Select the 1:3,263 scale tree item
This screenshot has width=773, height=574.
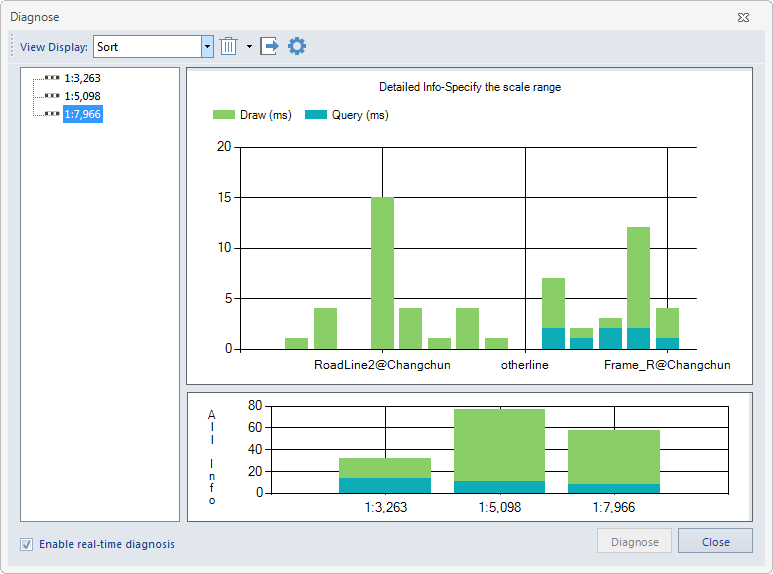point(81,78)
